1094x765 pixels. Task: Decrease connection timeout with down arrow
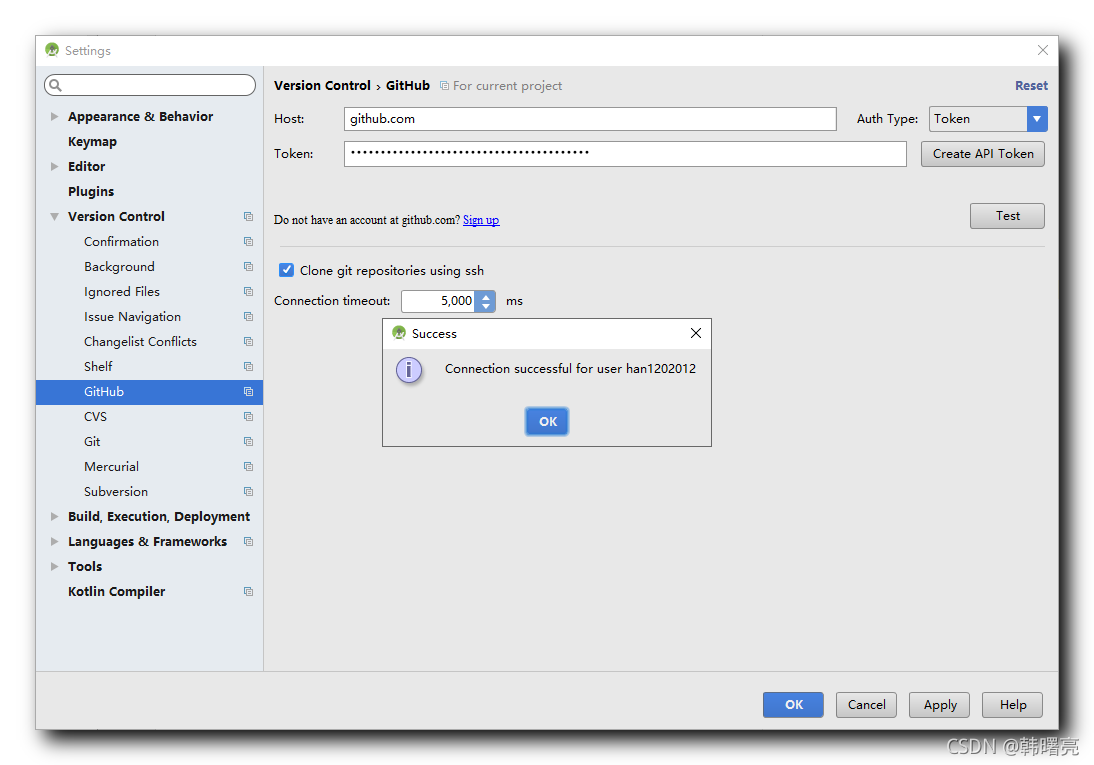[486, 306]
